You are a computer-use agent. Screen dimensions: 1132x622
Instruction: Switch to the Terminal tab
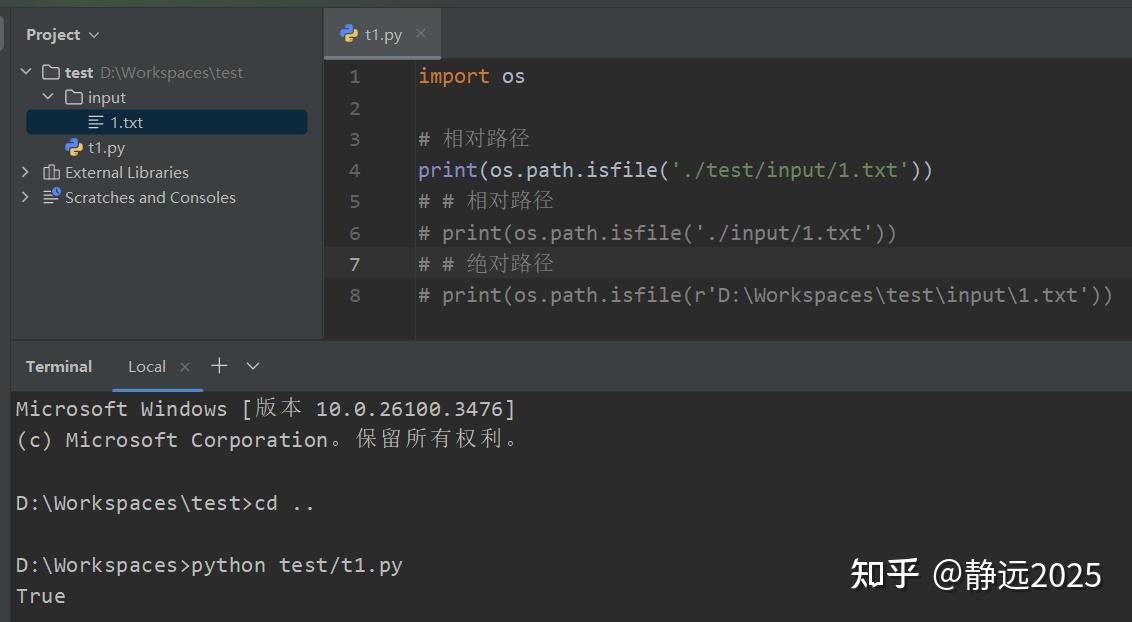(58, 366)
